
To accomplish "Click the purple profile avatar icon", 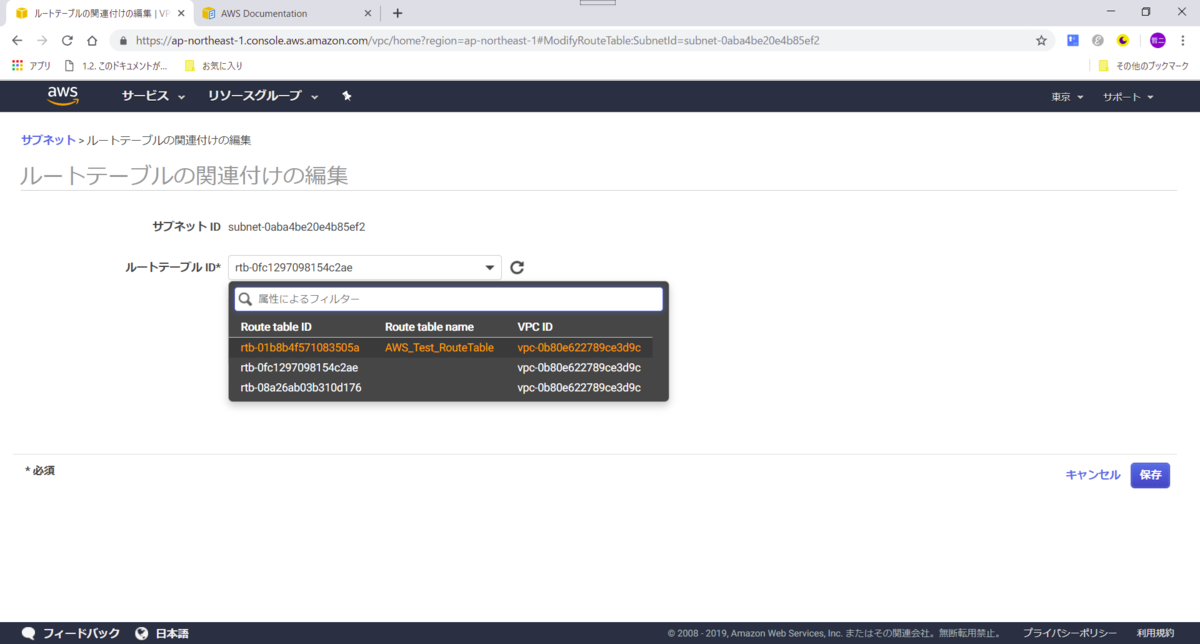I will pyautogui.click(x=1157, y=41).
